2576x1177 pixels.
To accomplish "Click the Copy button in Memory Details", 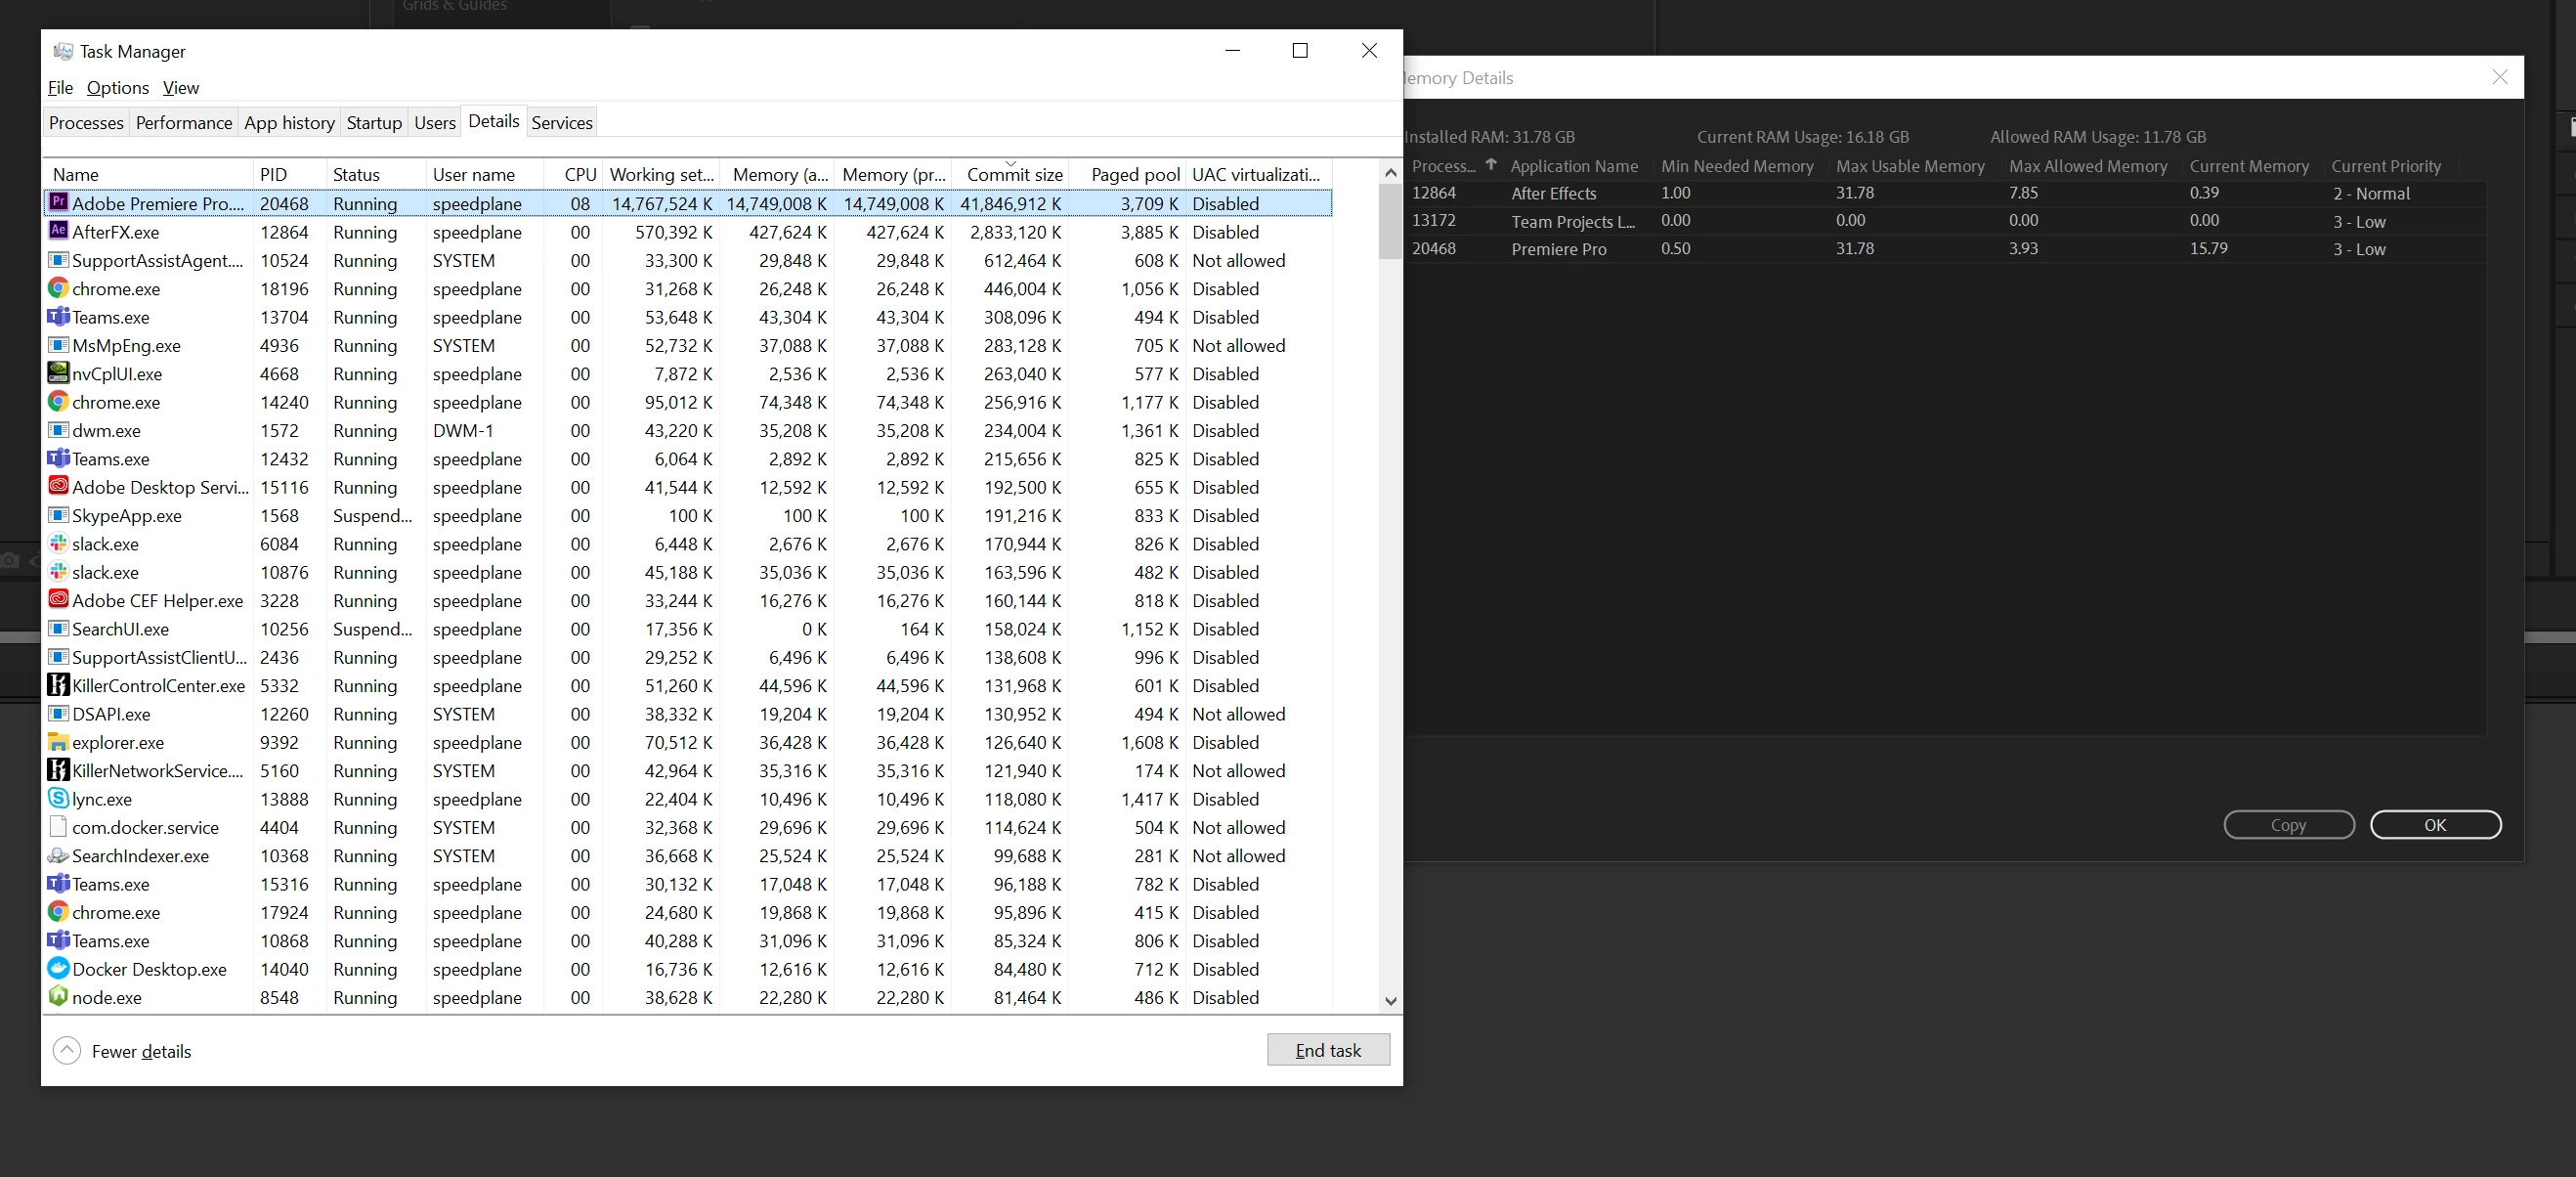I will (x=2288, y=825).
